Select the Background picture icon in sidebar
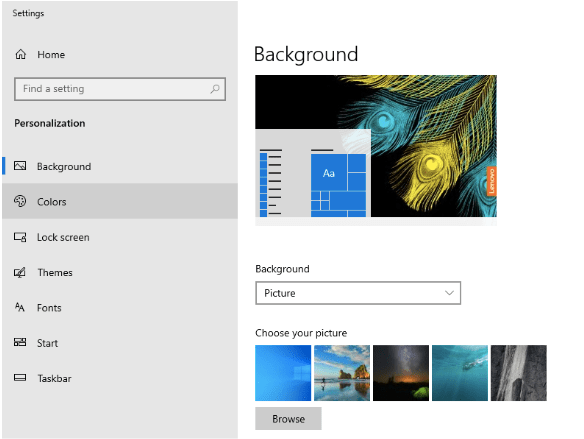Image resolution: width=584 pixels, height=439 pixels. tap(20, 166)
